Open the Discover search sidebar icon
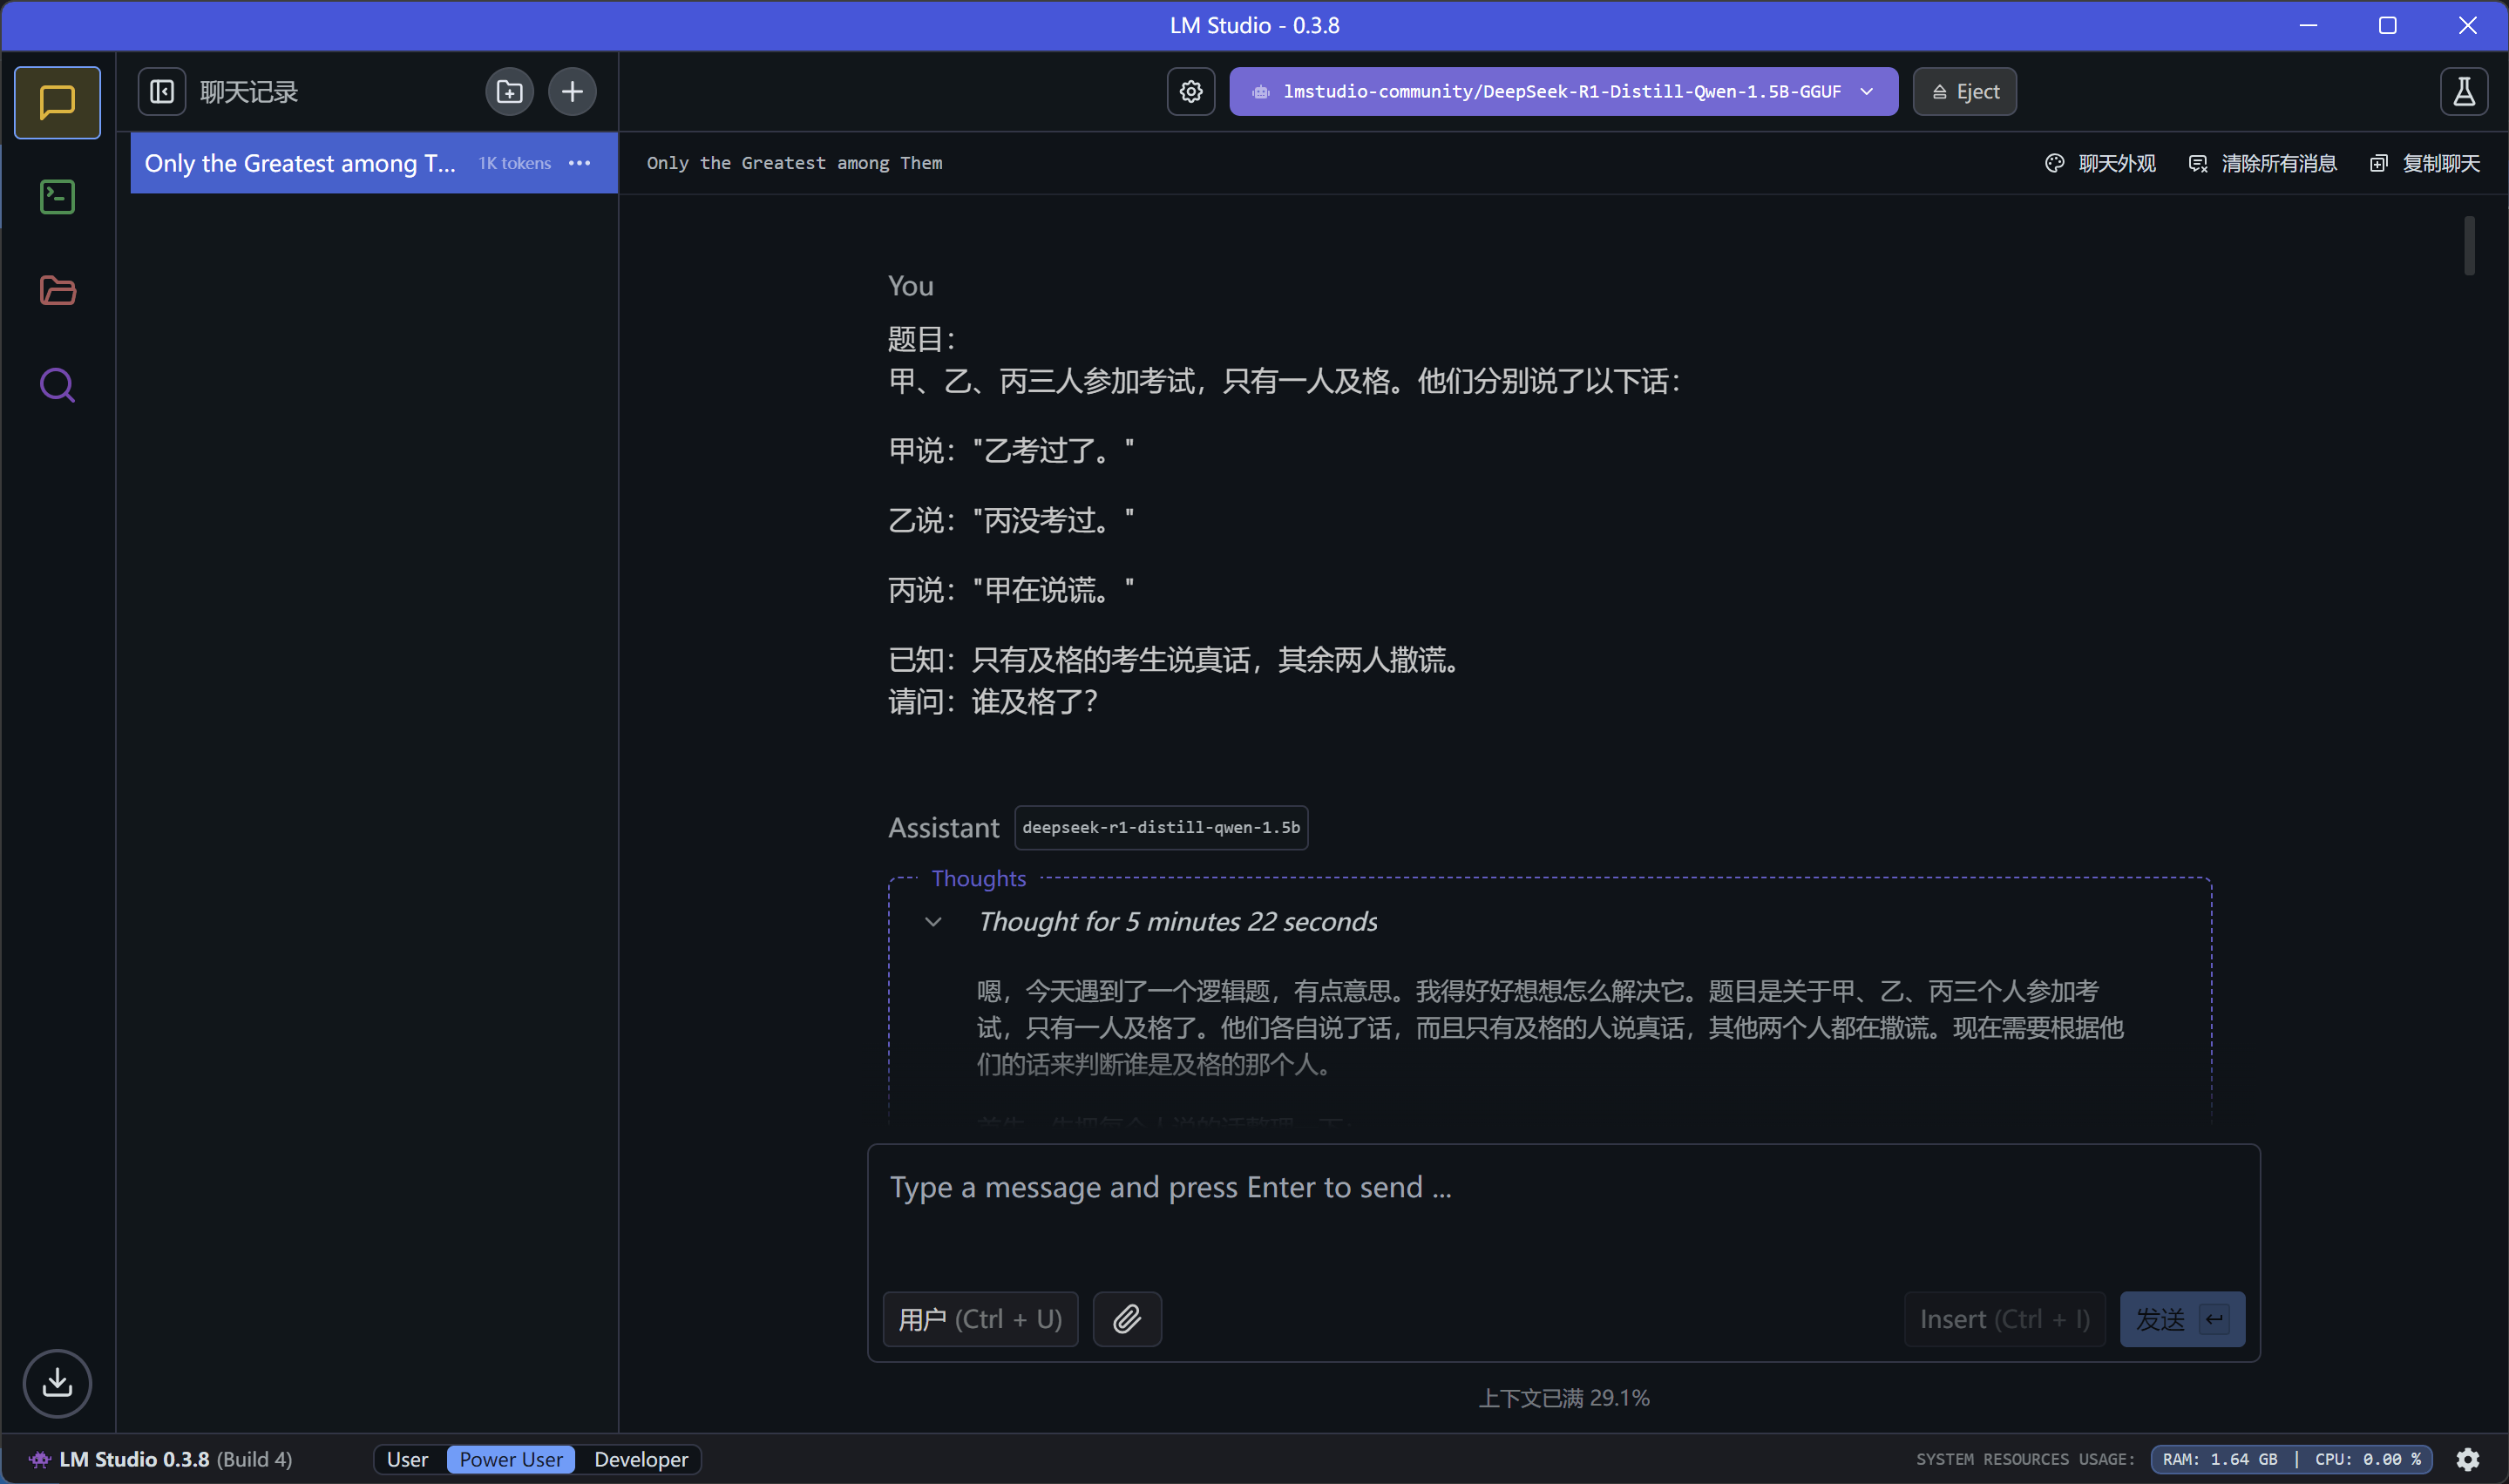 click(57, 385)
